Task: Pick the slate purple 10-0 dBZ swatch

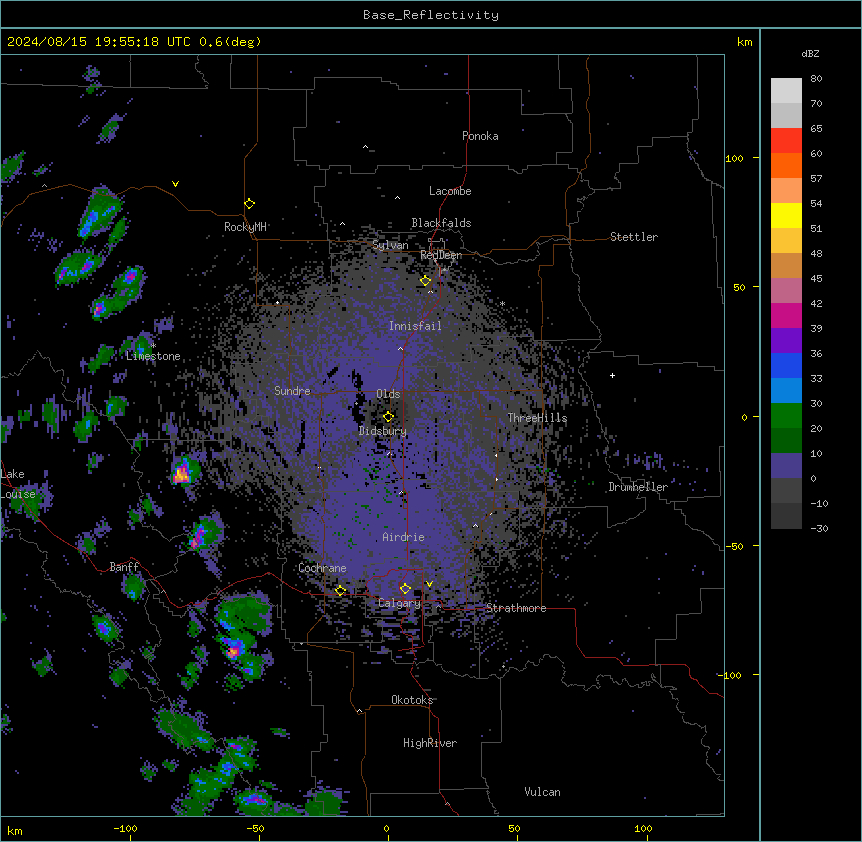Action: (x=786, y=466)
